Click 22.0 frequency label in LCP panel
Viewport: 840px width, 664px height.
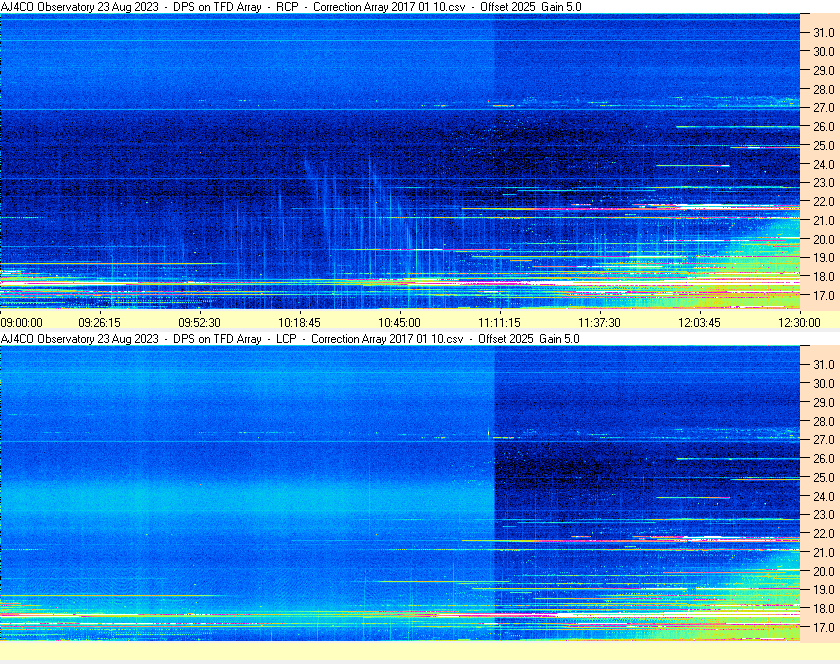pyautogui.click(x=823, y=533)
